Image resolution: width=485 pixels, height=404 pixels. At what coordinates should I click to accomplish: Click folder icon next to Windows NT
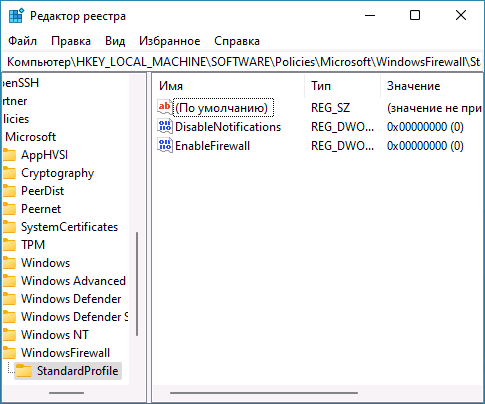(10, 335)
